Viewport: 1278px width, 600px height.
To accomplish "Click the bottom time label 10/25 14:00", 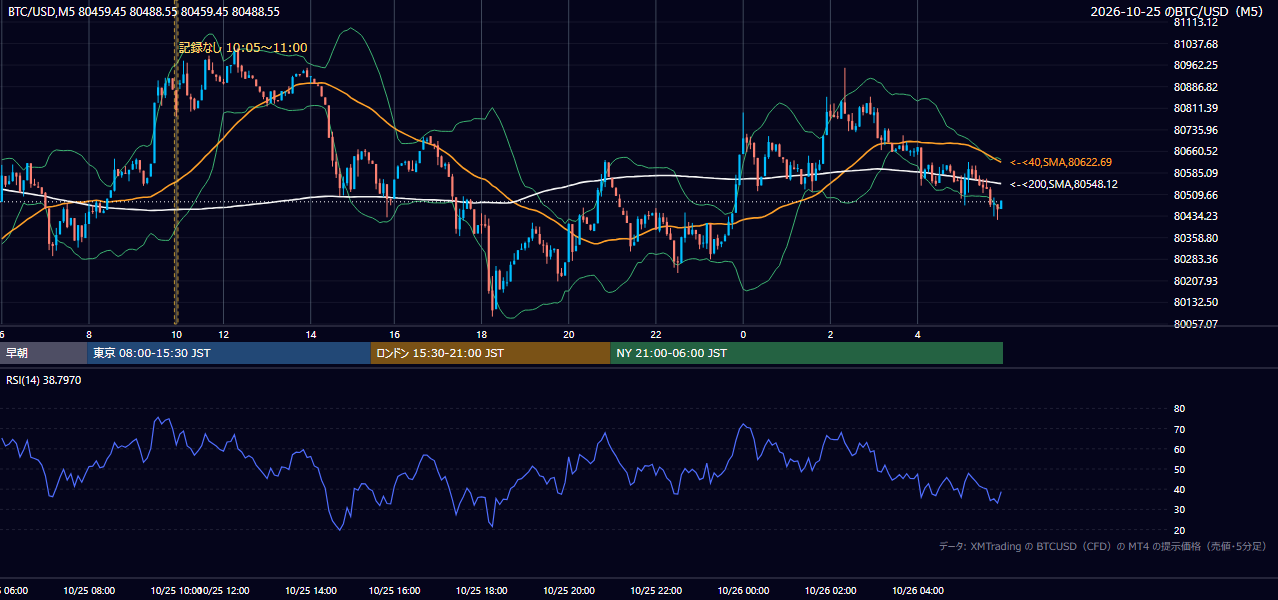I will [x=310, y=591].
